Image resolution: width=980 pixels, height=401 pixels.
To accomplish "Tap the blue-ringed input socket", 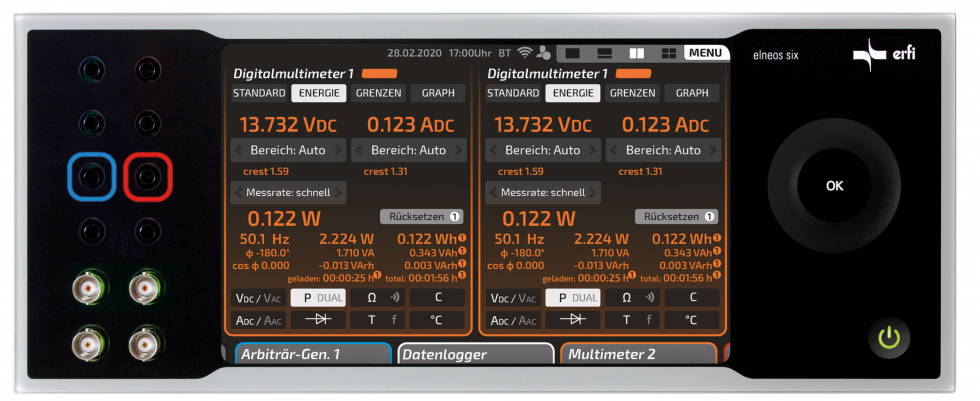I will coord(92,177).
